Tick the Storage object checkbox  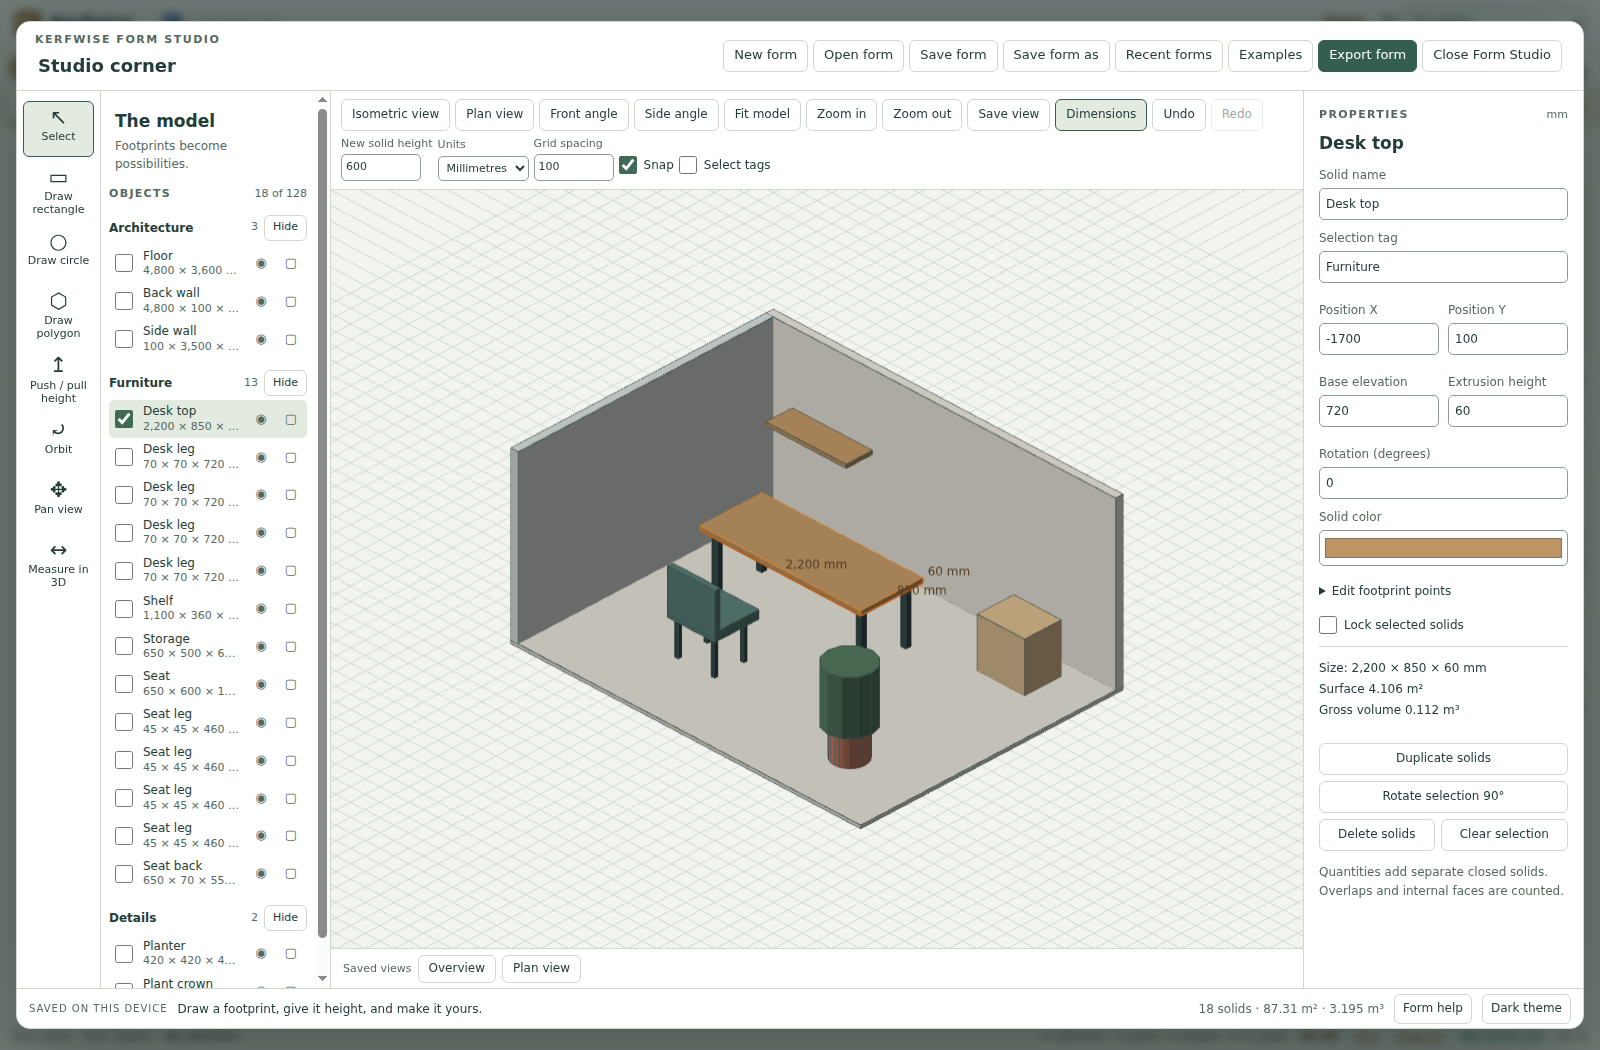(124, 646)
